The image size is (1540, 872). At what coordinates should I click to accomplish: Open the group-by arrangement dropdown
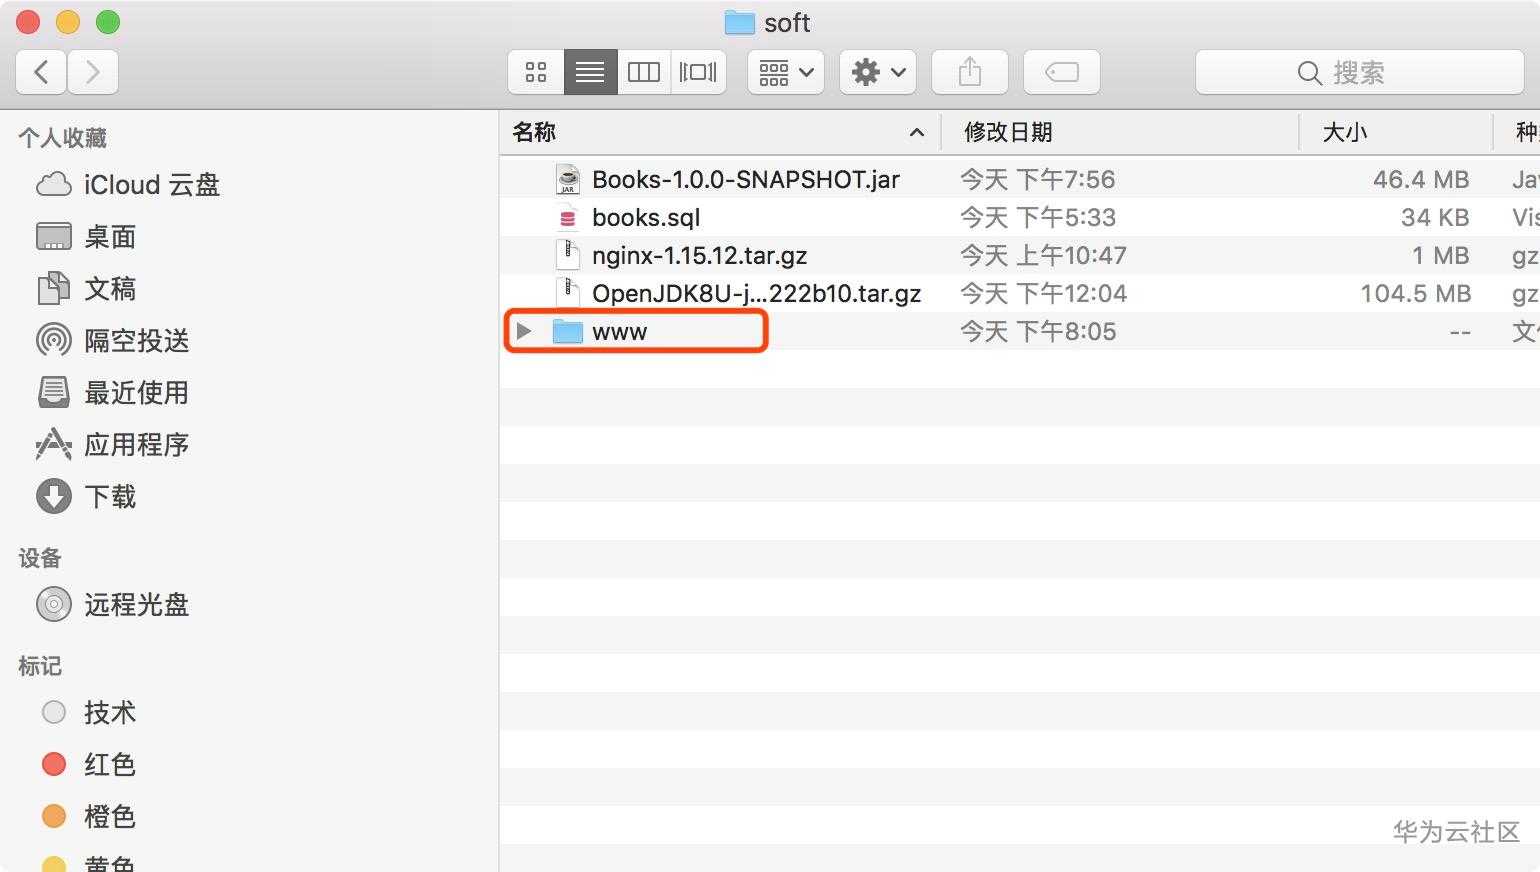coord(786,72)
